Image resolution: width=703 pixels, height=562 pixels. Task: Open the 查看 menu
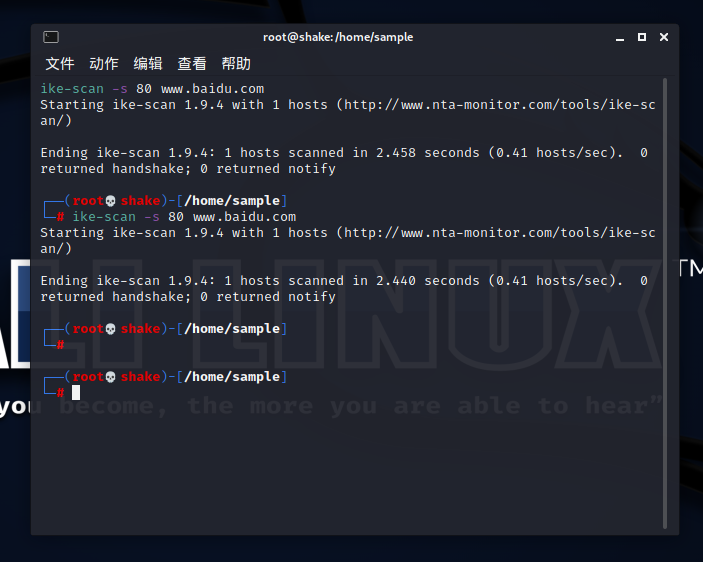point(192,64)
